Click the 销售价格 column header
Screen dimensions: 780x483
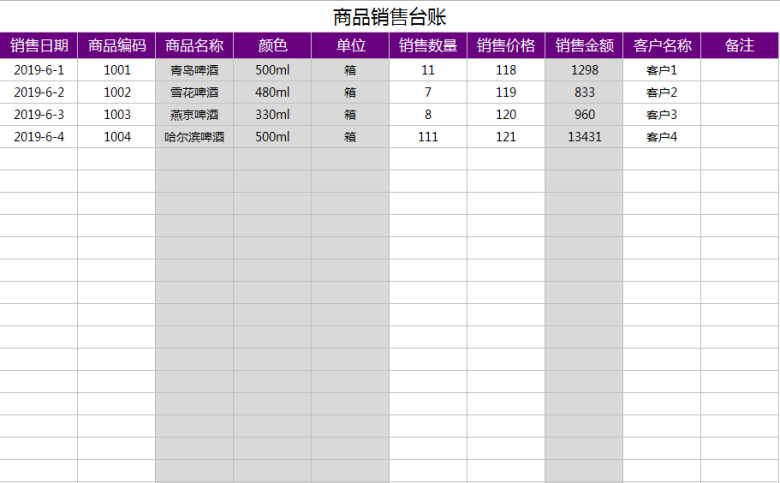(506, 46)
